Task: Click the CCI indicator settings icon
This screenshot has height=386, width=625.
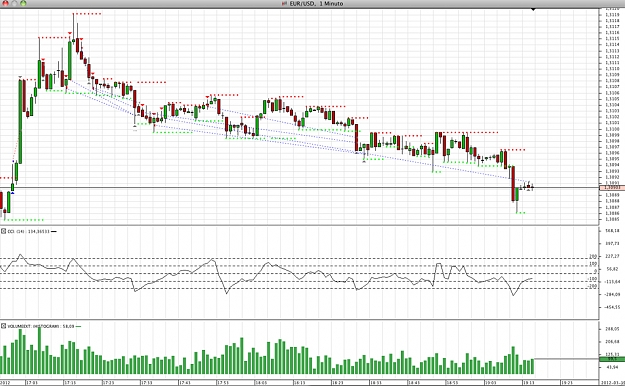Action: point(3,231)
